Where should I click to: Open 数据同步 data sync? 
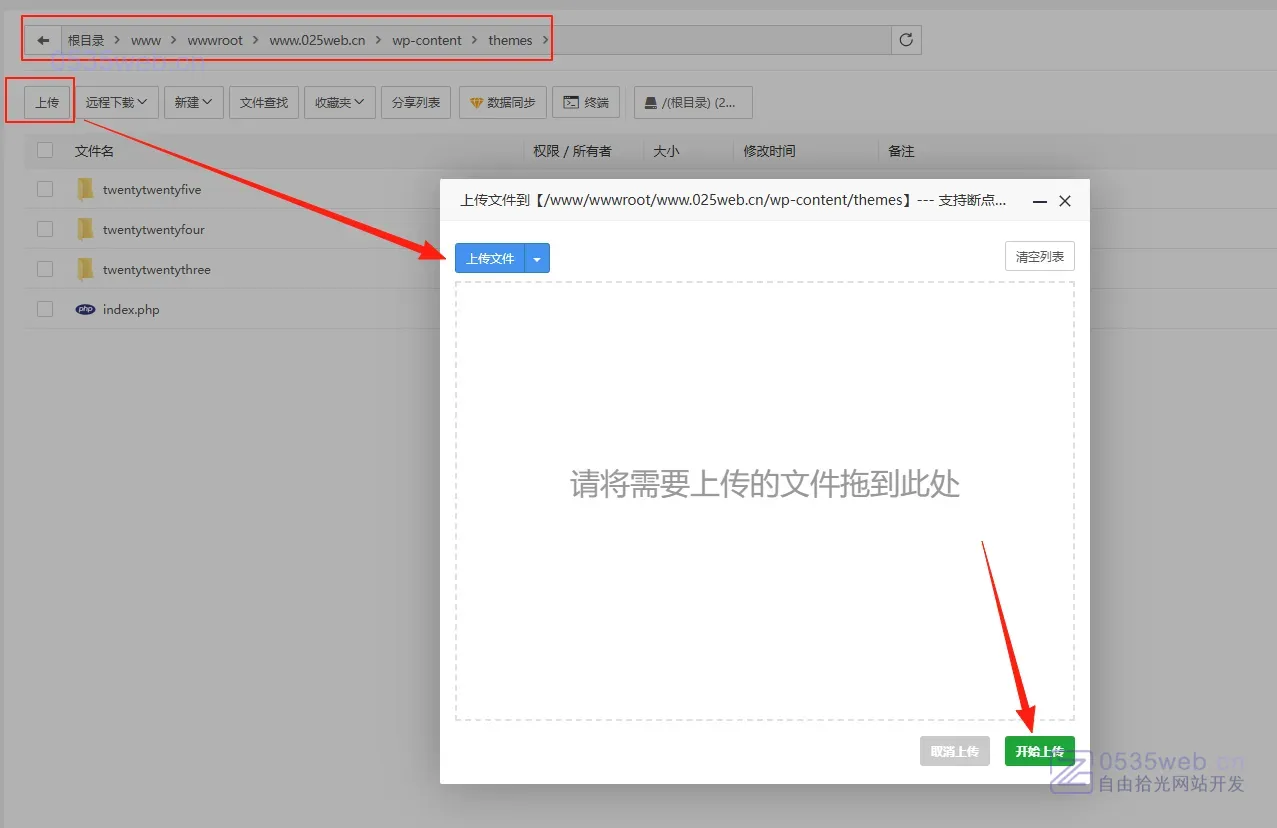503,102
